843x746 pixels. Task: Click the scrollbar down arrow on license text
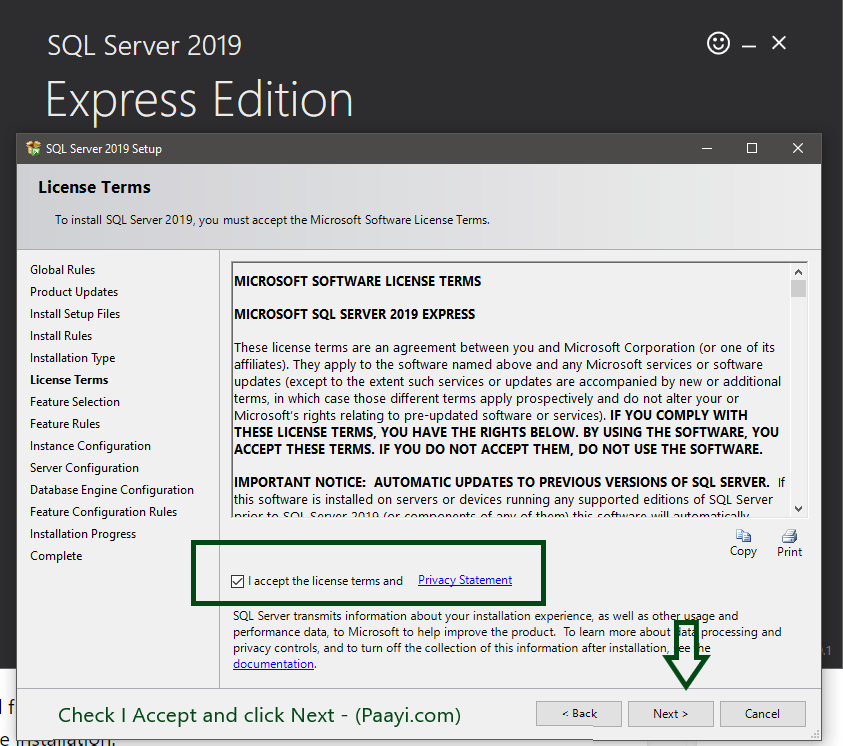click(798, 508)
